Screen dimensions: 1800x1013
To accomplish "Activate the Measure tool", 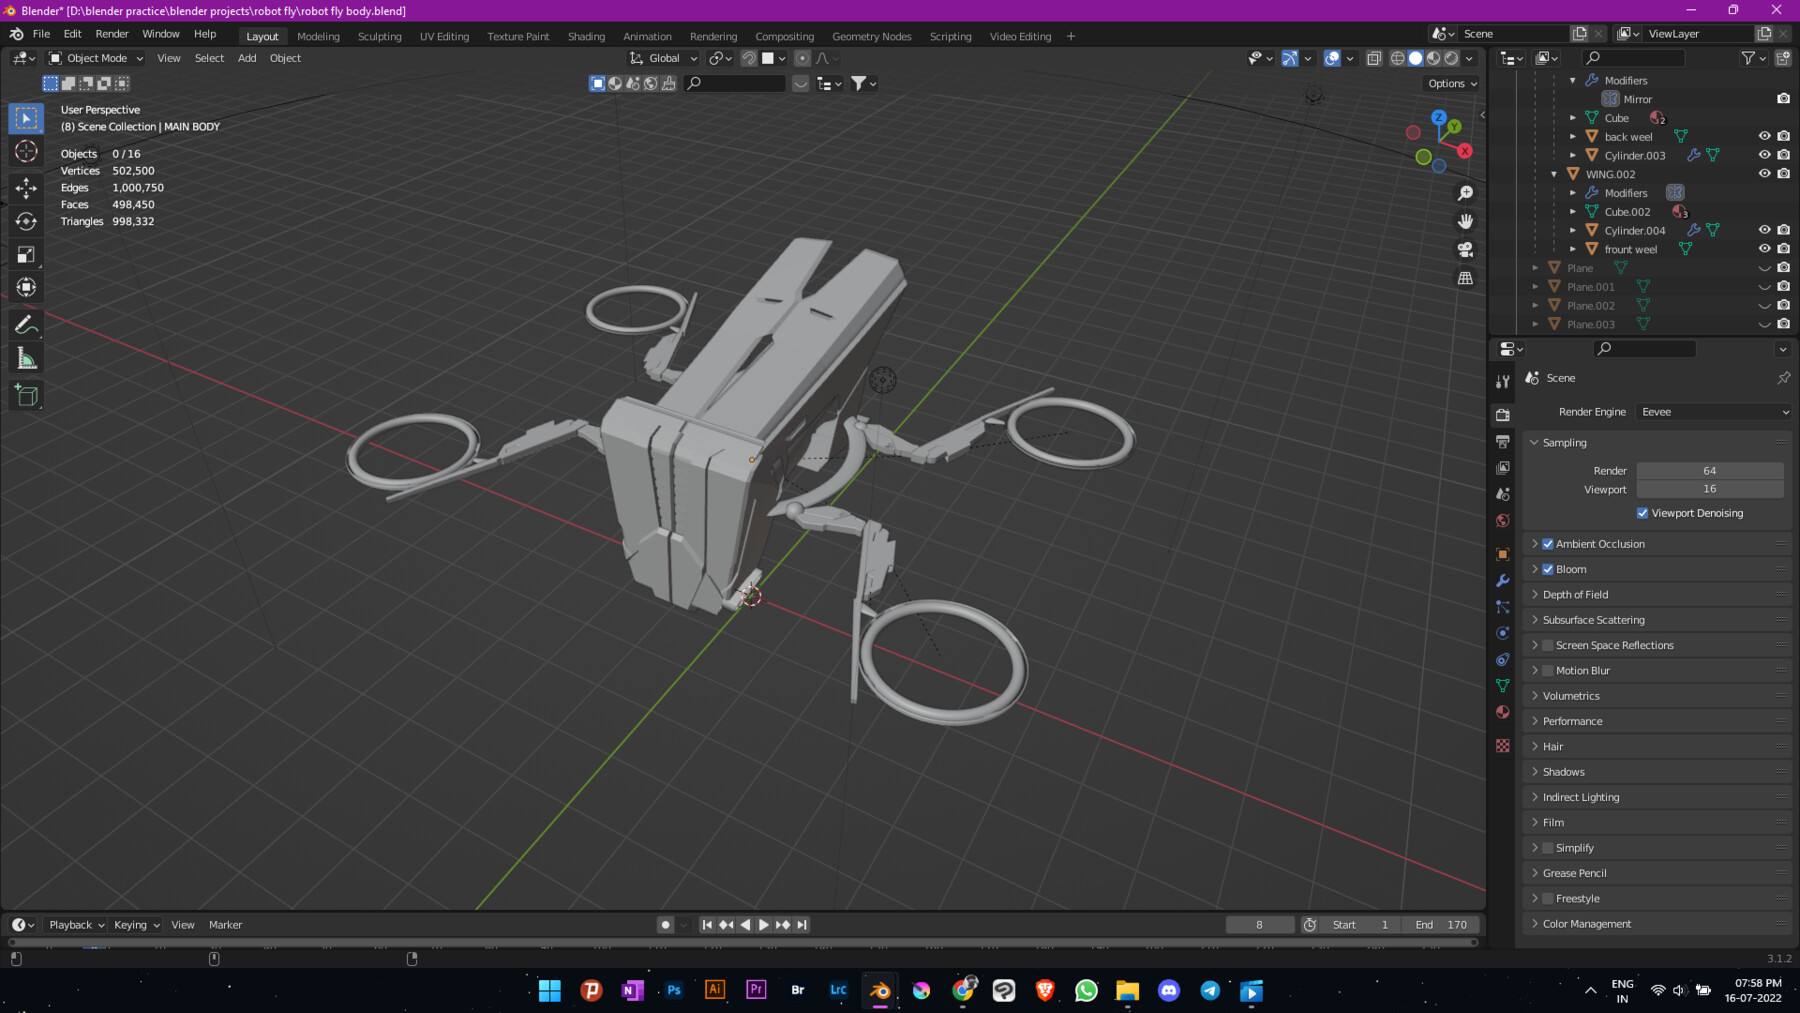I will (26, 356).
